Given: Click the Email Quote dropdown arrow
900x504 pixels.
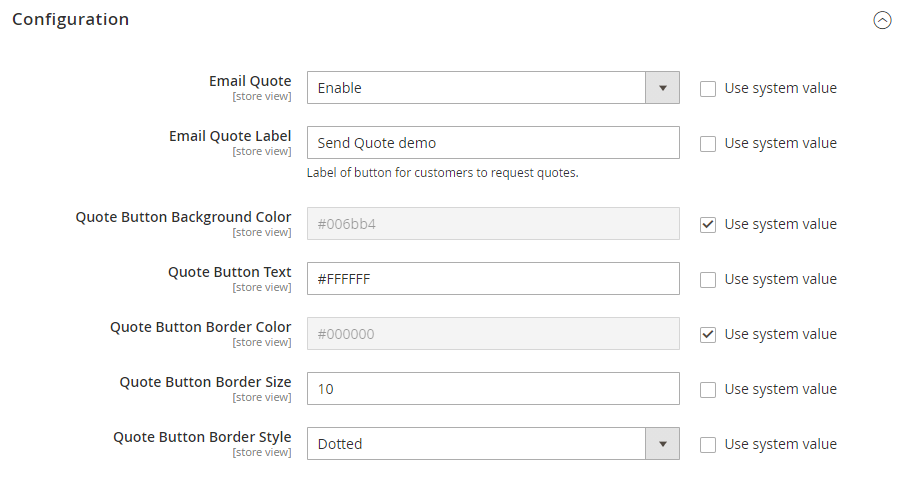Looking at the screenshot, I should 662,88.
